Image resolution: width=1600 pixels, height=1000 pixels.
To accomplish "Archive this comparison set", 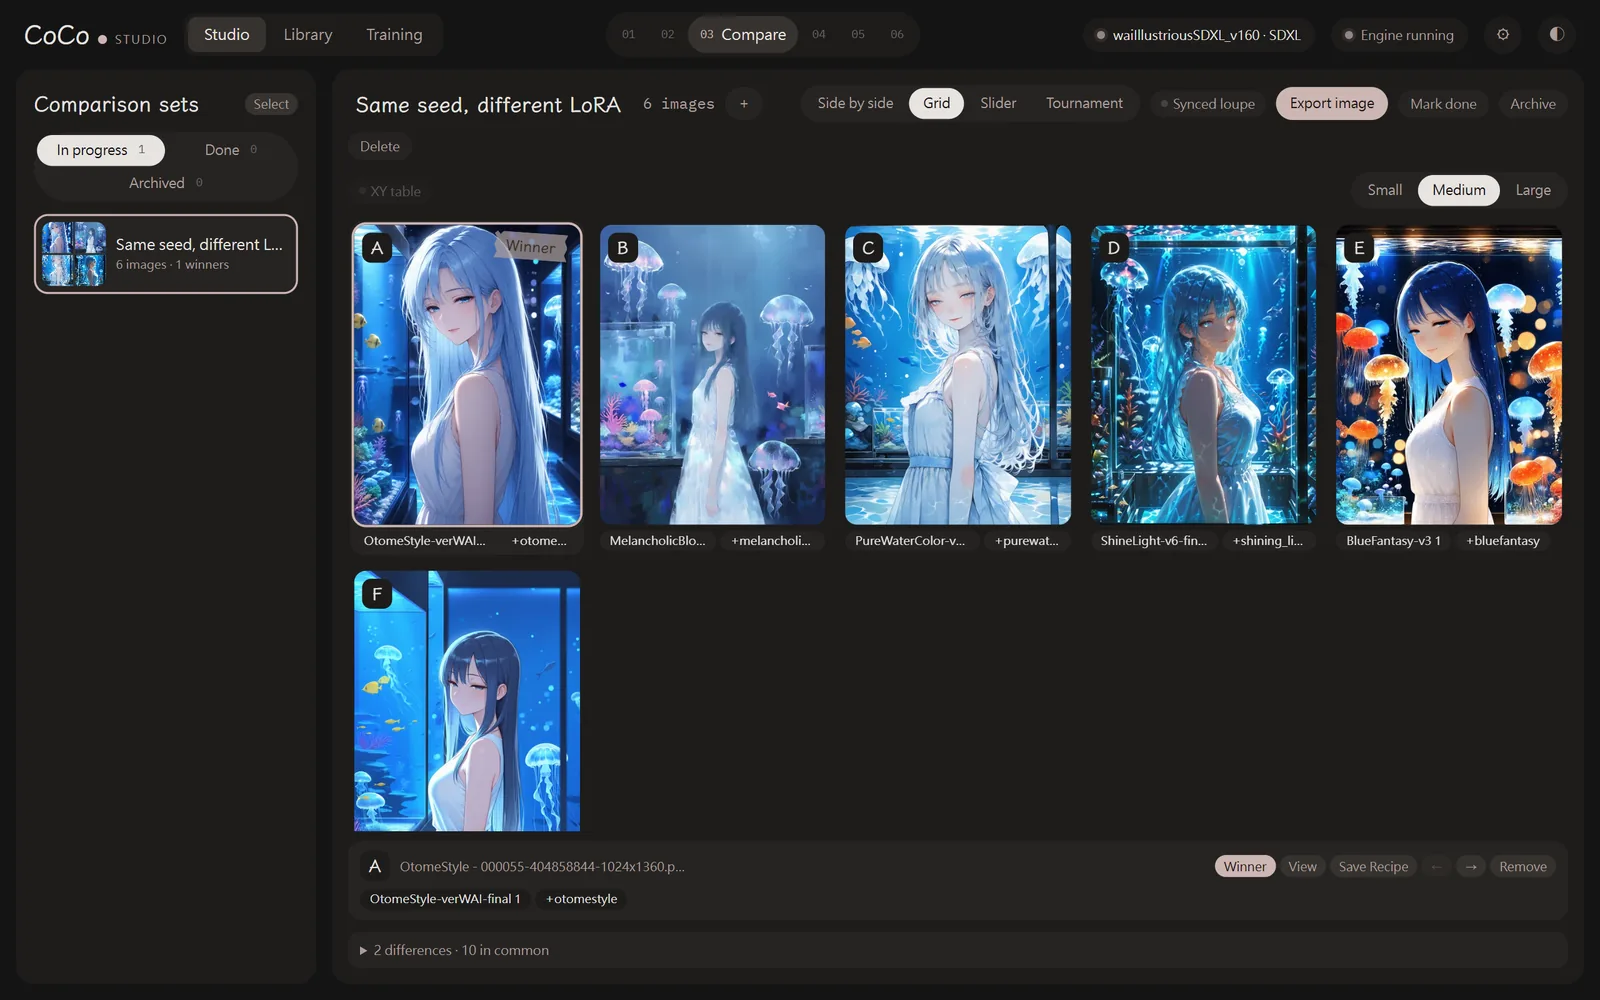I will point(1533,104).
